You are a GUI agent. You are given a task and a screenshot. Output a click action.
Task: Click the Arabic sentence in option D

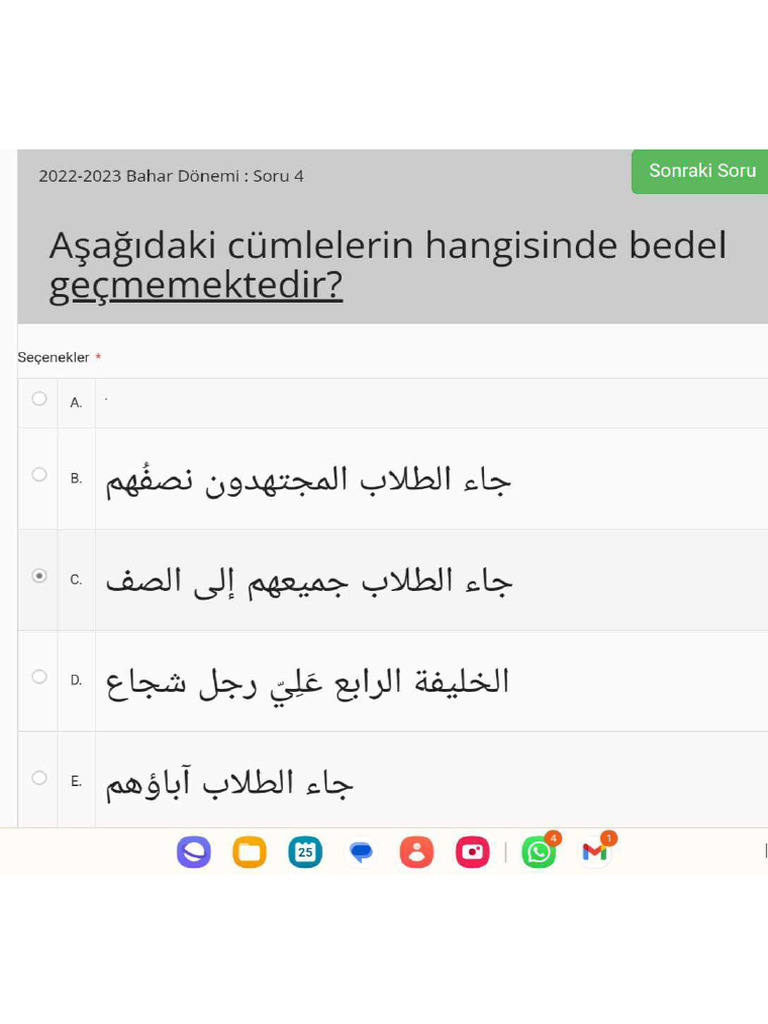click(x=307, y=683)
